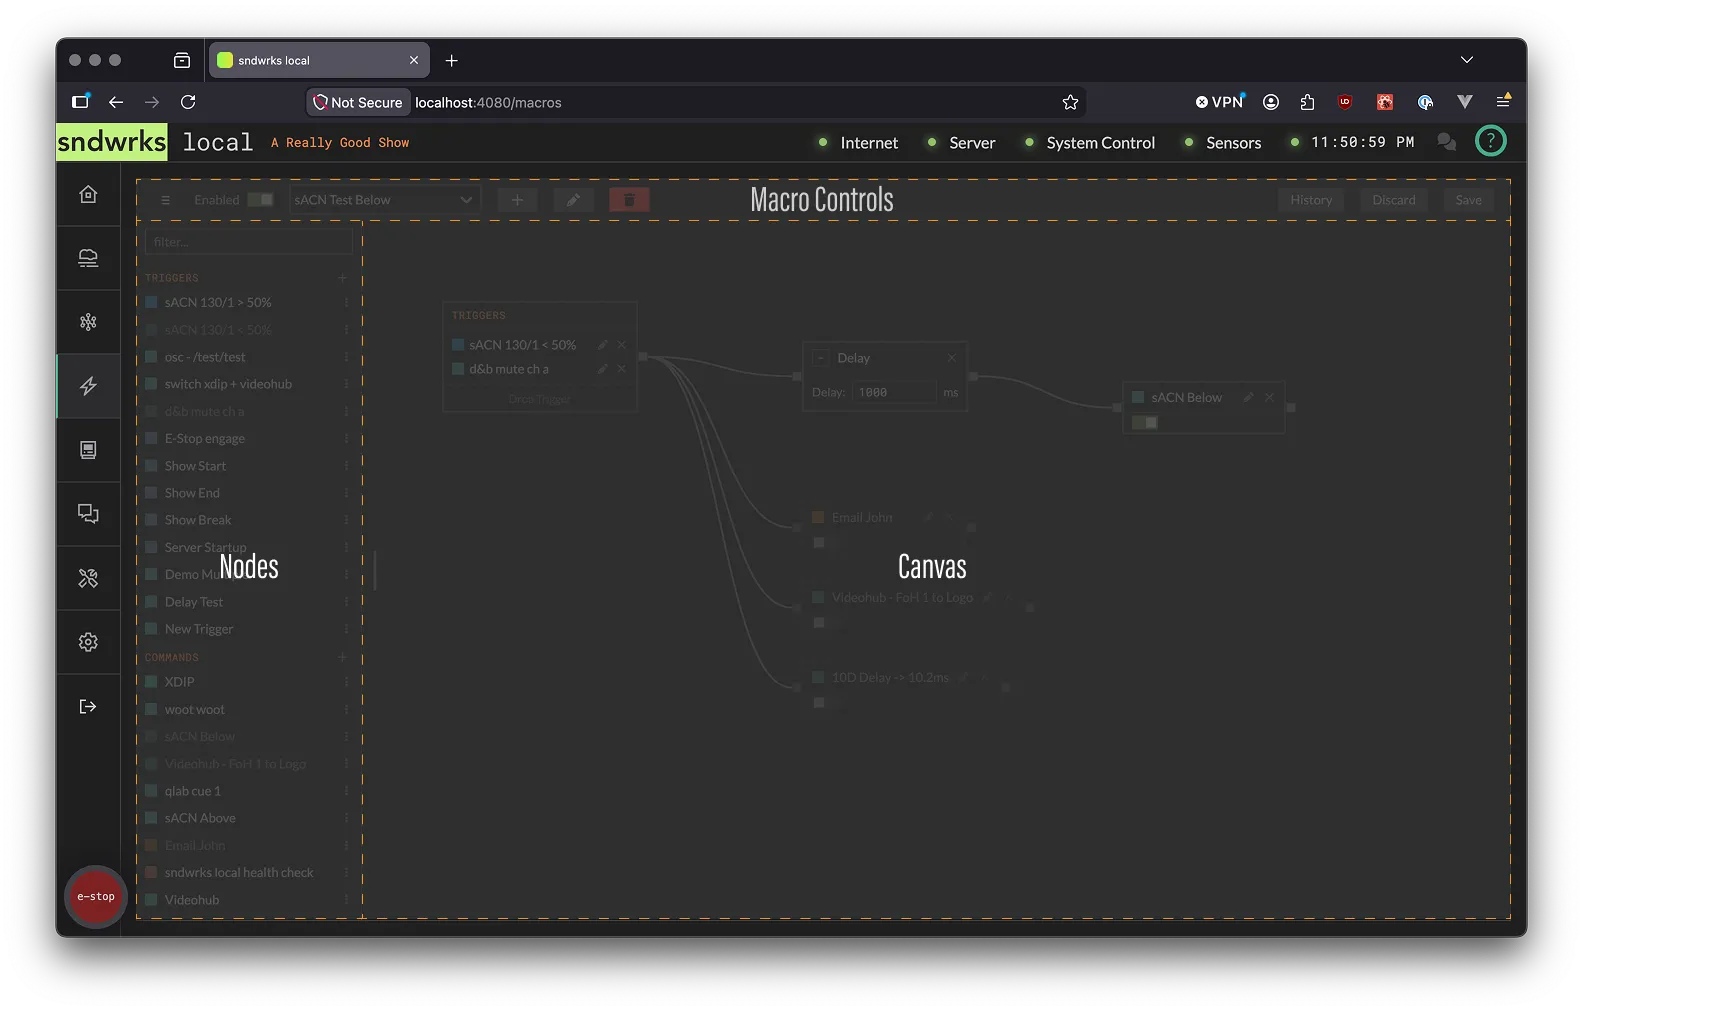Click the color square of XDIP command
The width and height of the screenshot is (1734, 1012).
(152, 682)
